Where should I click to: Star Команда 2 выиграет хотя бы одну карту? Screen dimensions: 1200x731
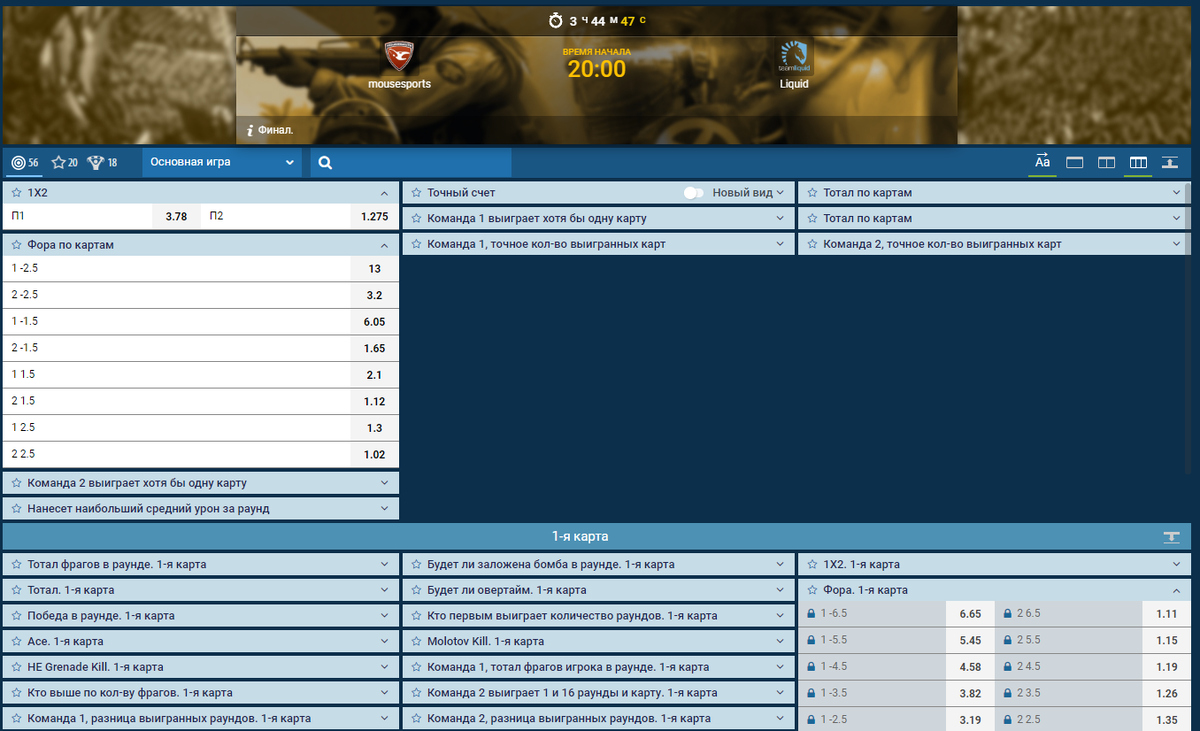click(16, 483)
